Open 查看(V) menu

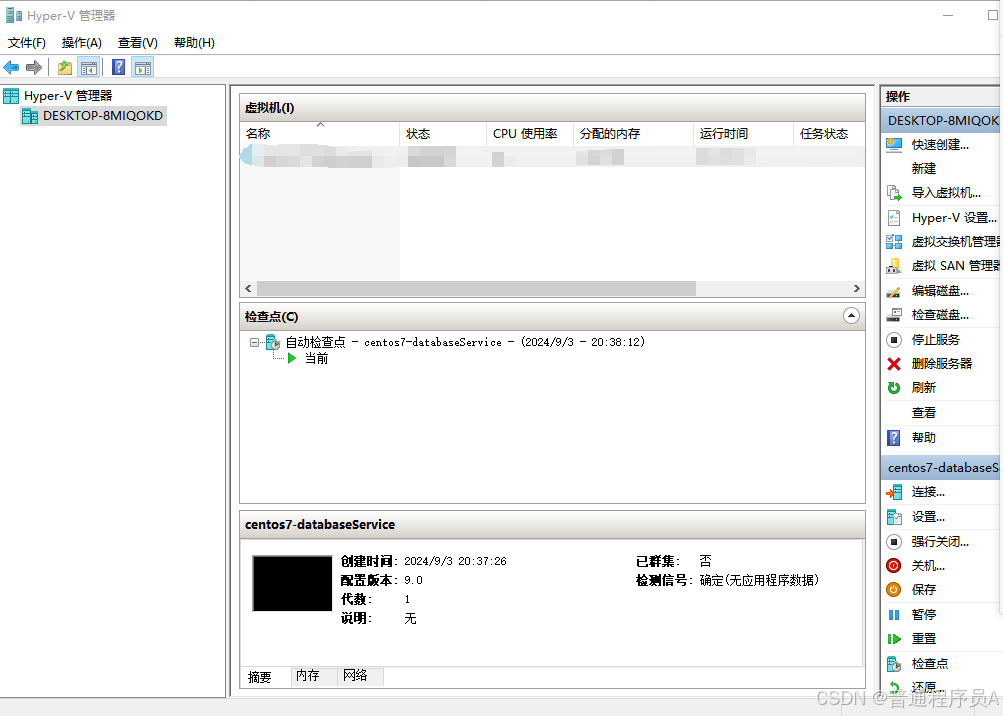(x=138, y=43)
